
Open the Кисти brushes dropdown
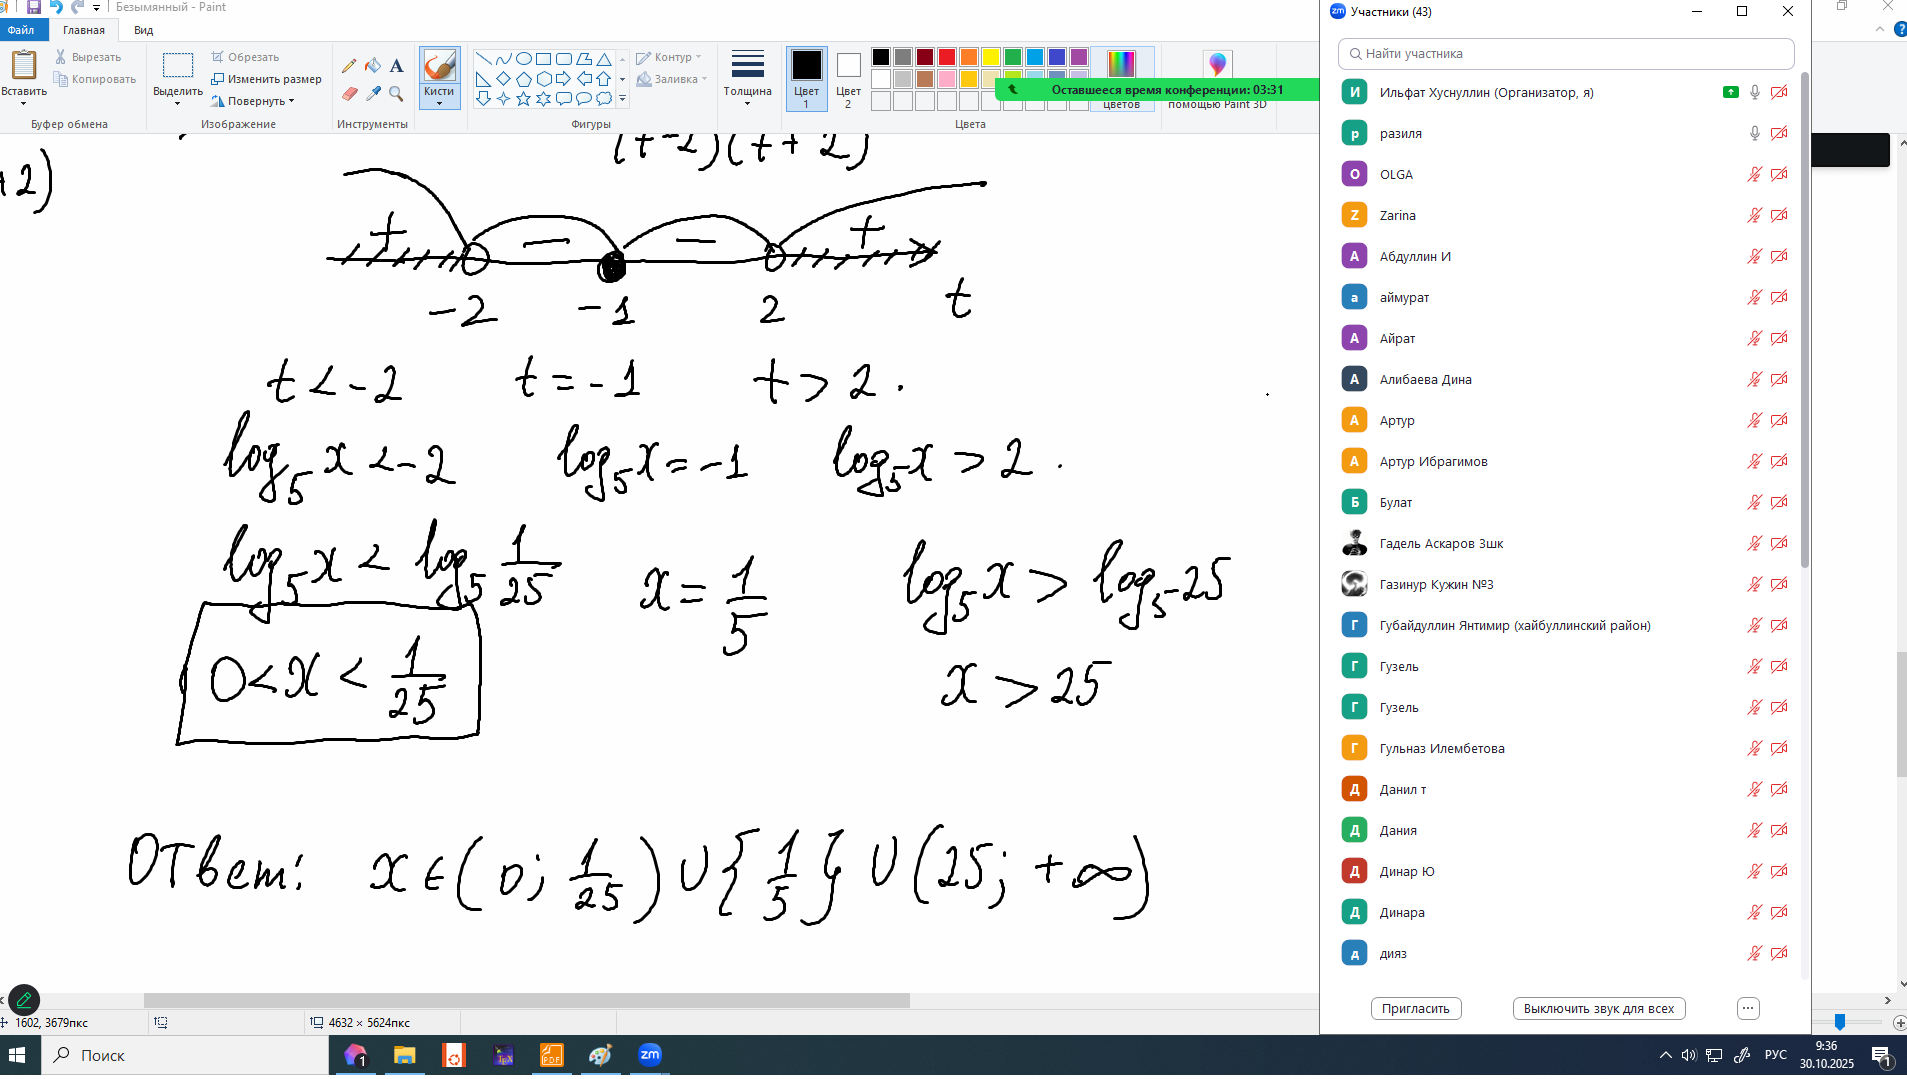[439, 97]
